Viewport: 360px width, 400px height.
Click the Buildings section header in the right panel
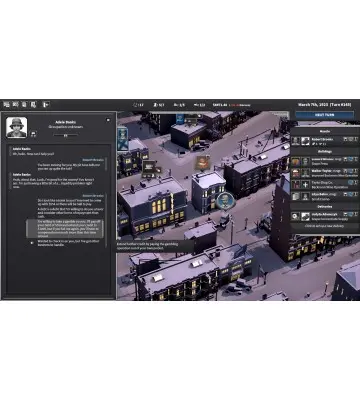(x=324, y=151)
